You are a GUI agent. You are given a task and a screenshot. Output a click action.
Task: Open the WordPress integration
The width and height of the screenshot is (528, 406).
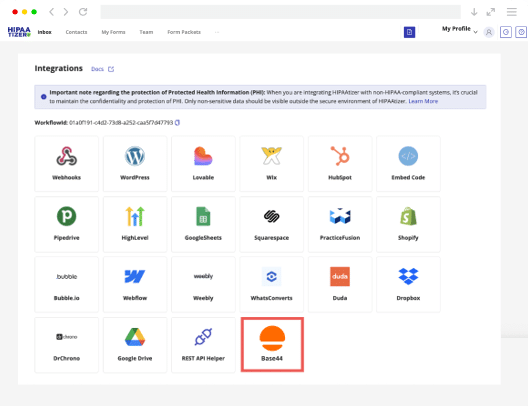135,164
